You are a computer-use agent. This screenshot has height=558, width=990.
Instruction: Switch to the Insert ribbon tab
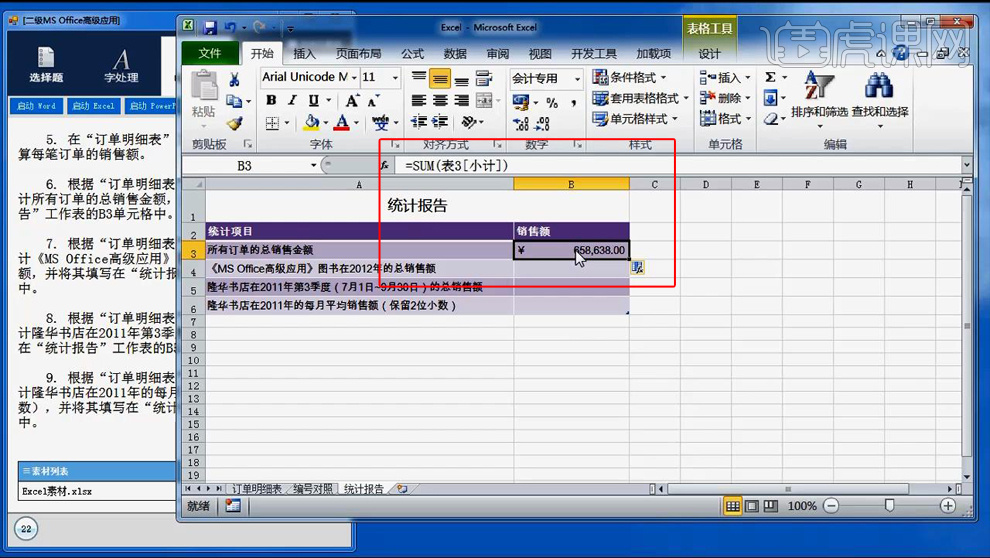pos(304,54)
